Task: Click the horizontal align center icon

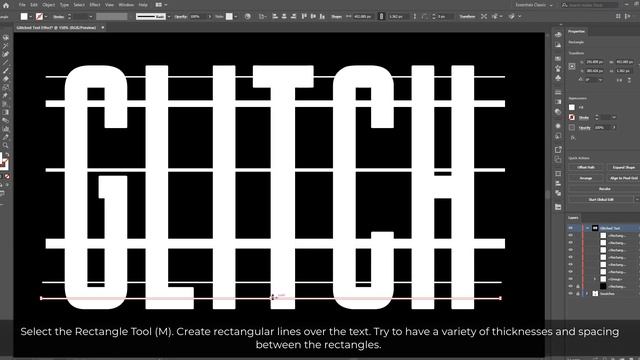Action: coord(284,16)
